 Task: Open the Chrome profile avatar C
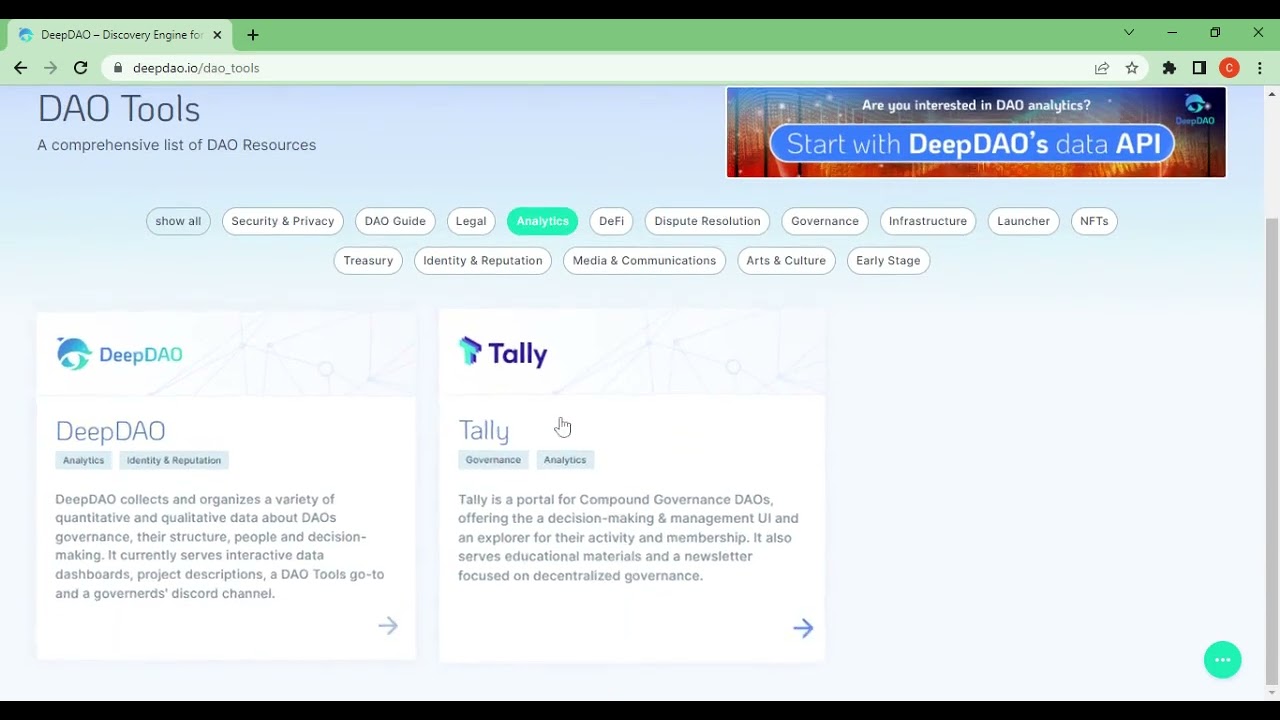pyautogui.click(x=1229, y=68)
